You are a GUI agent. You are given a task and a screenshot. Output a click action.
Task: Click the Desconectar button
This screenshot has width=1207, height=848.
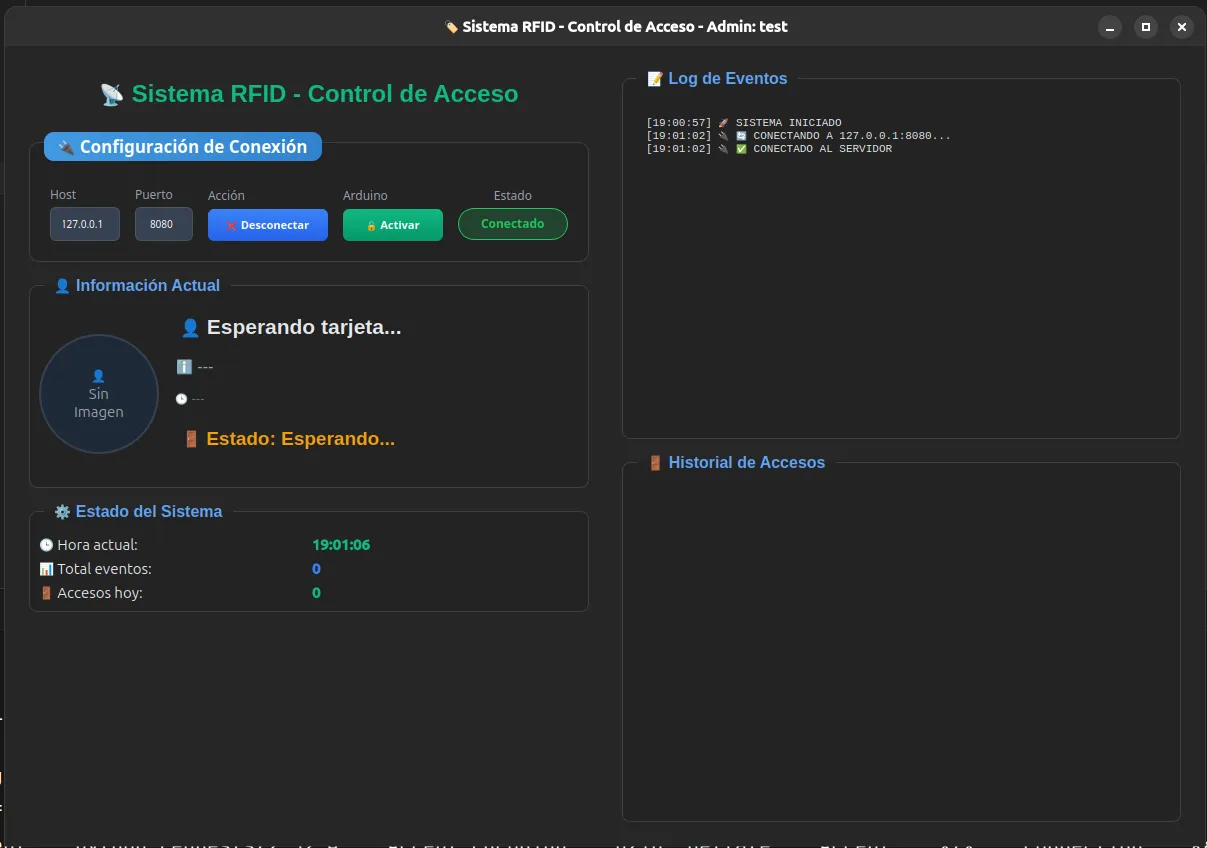(268, 225)
